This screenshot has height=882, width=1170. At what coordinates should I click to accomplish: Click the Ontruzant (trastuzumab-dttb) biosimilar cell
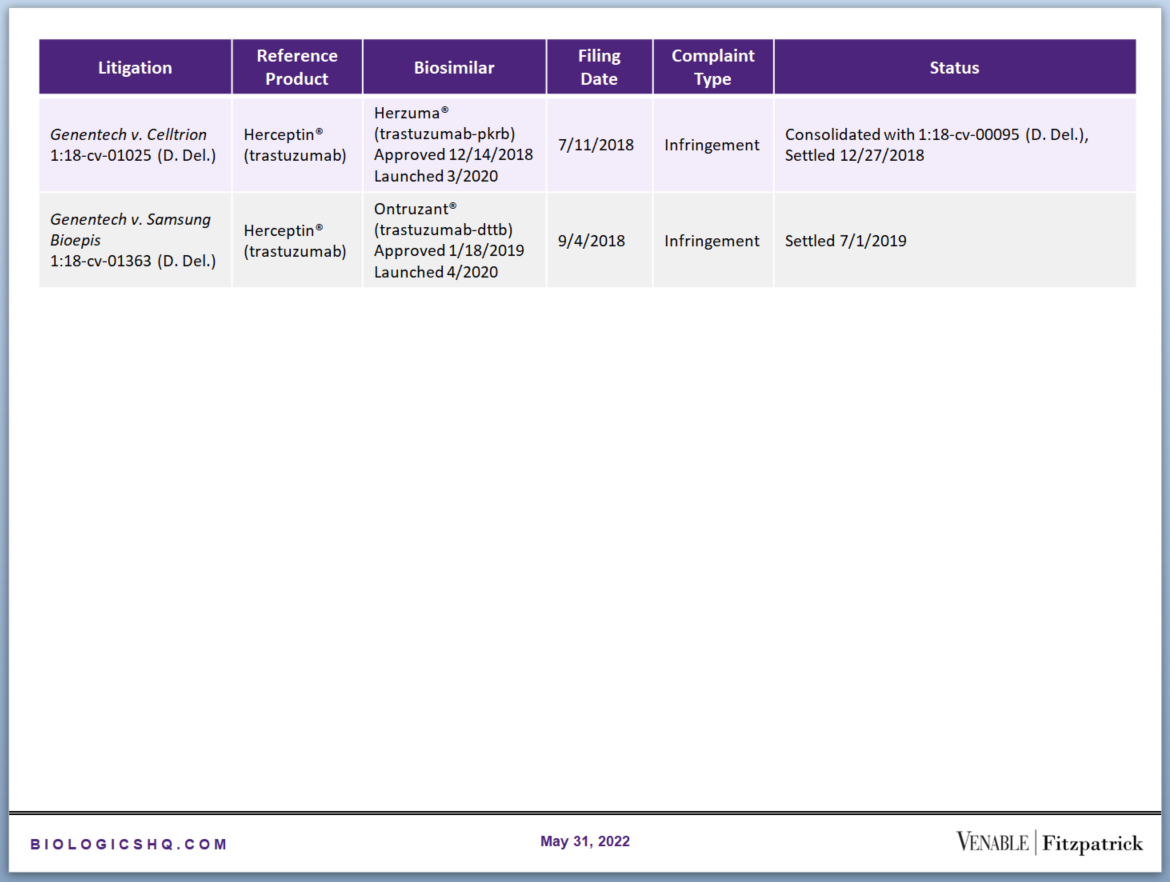pos(454,240)
